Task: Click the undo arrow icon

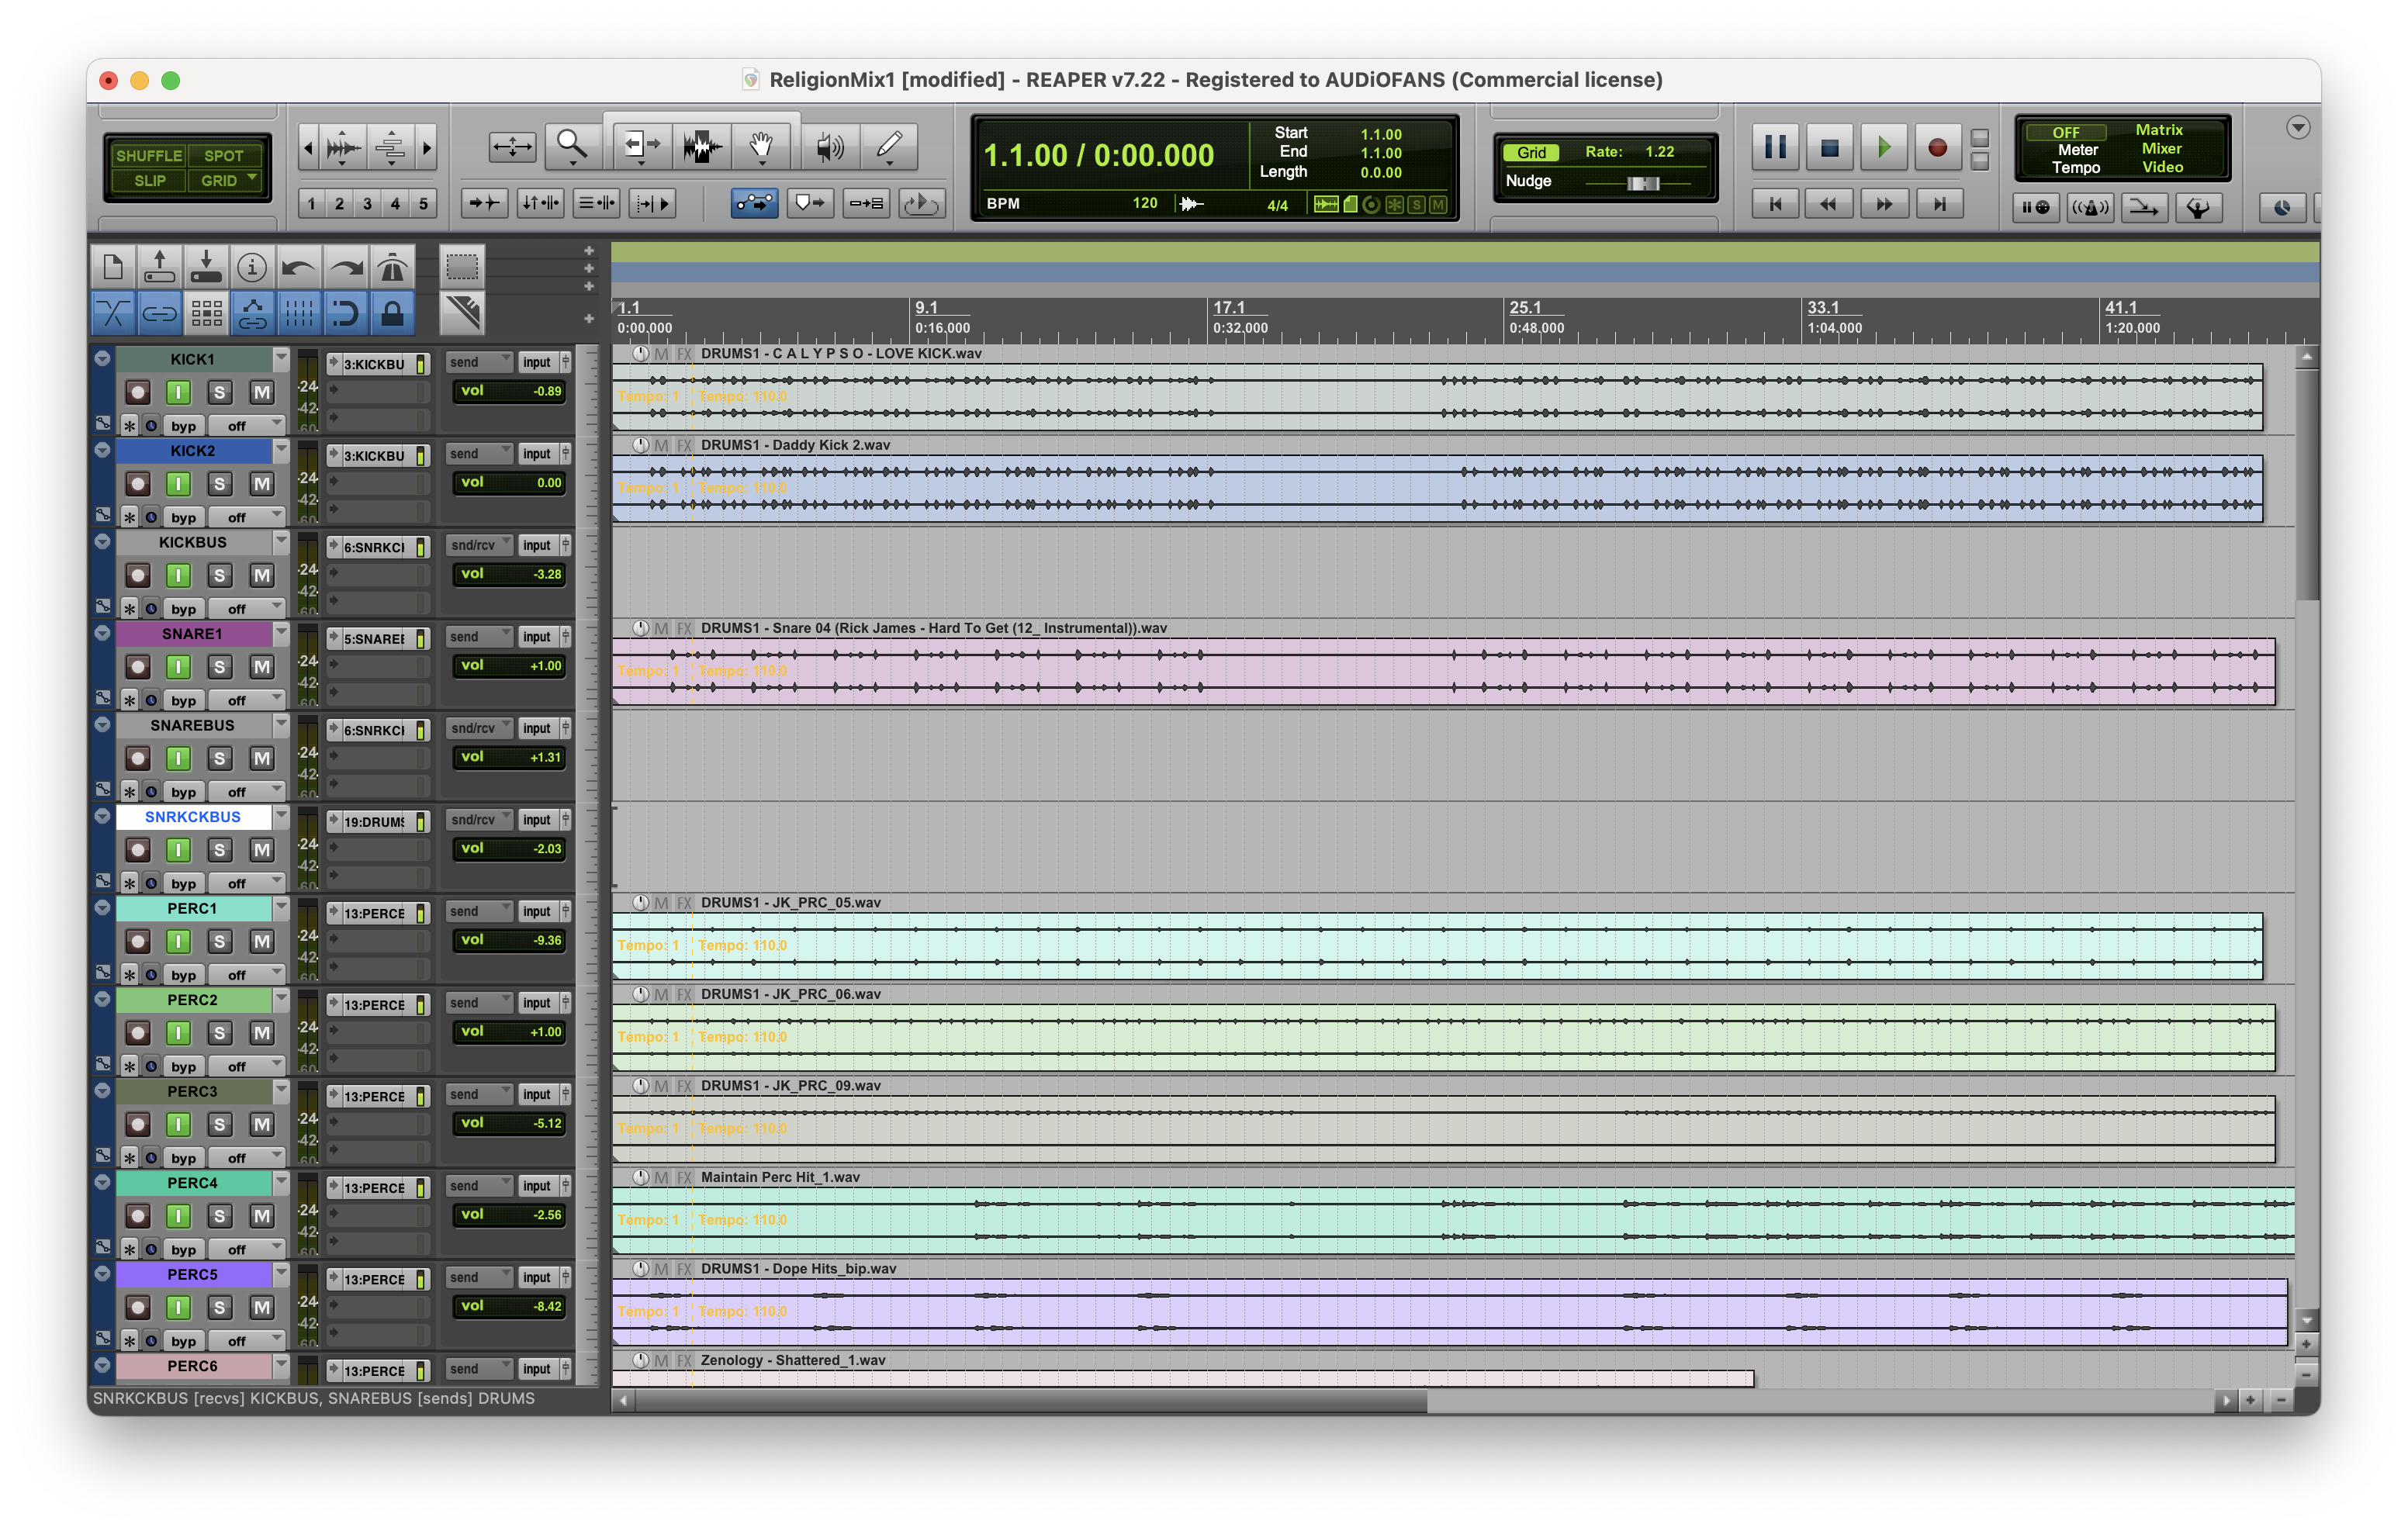Action: pos(298,267)
